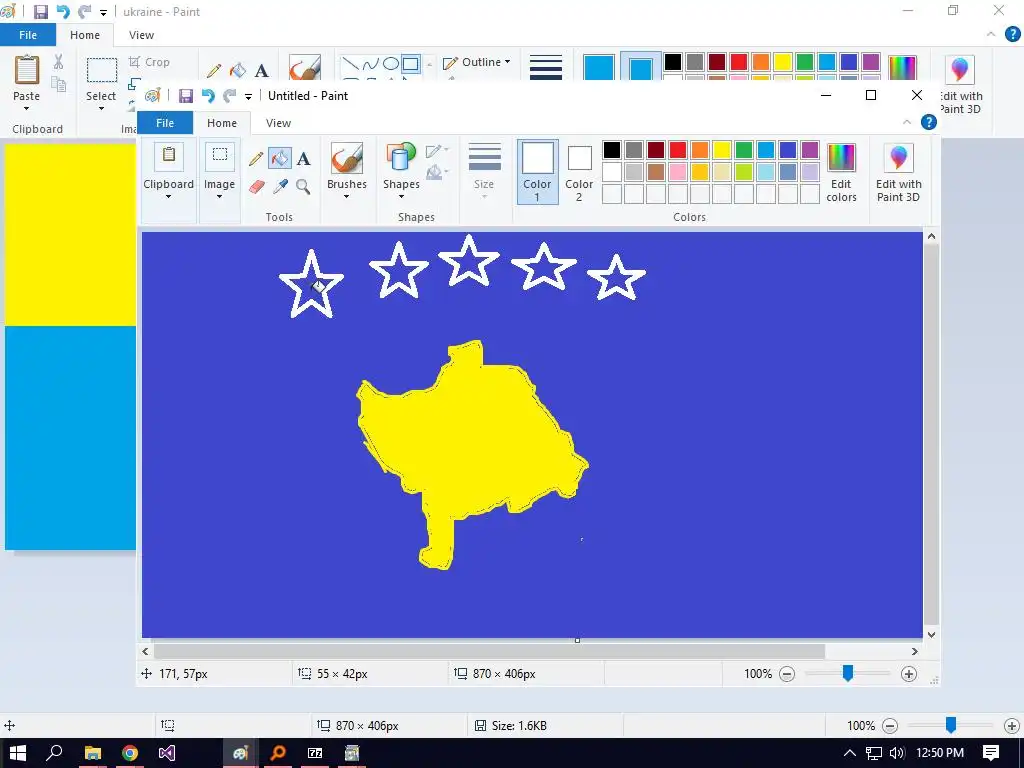Click the Save icon in ukraine Paint title bar
Image resolution: width=1024 pixels, height=768 pixels.
coord(40,12)
